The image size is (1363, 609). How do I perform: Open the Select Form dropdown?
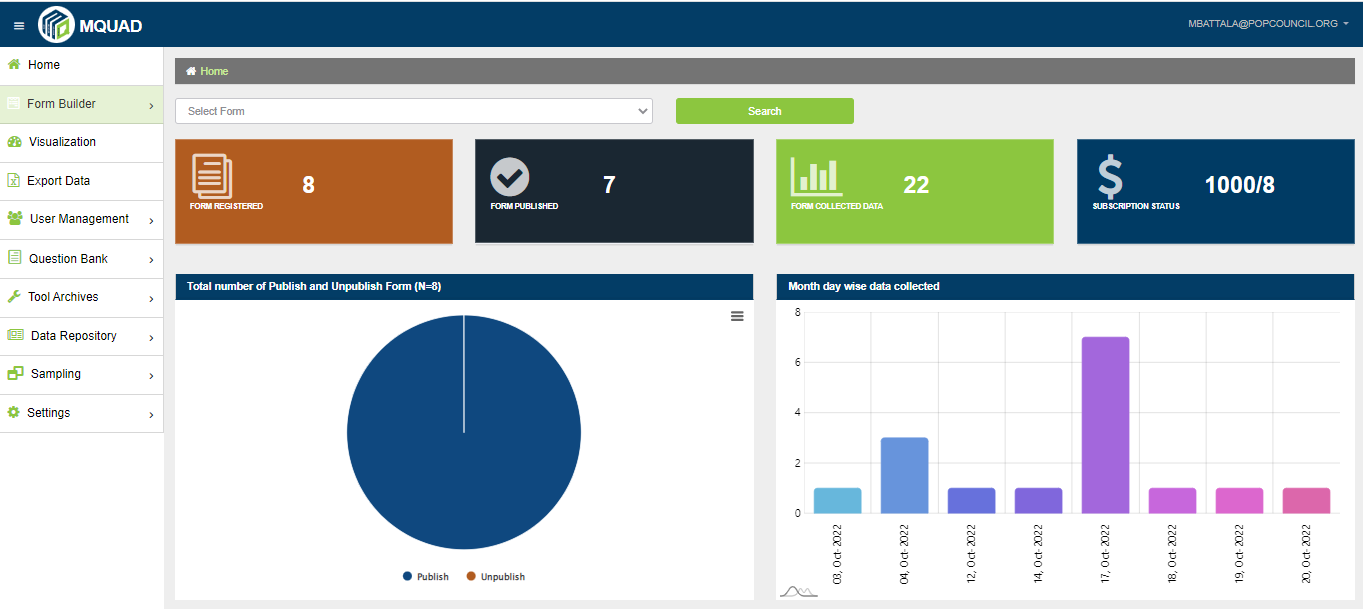coord(413,111)
